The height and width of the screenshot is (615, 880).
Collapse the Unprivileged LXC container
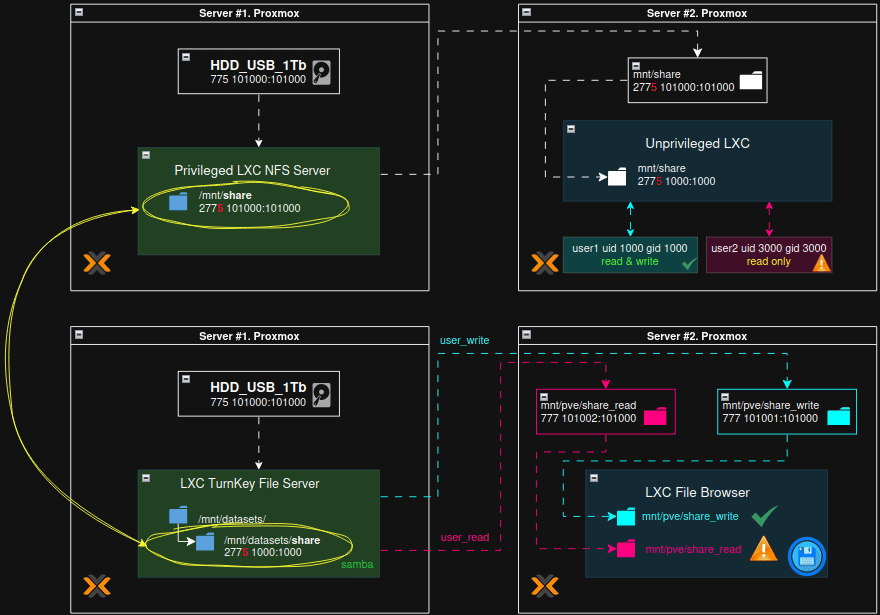click(571, 128)
